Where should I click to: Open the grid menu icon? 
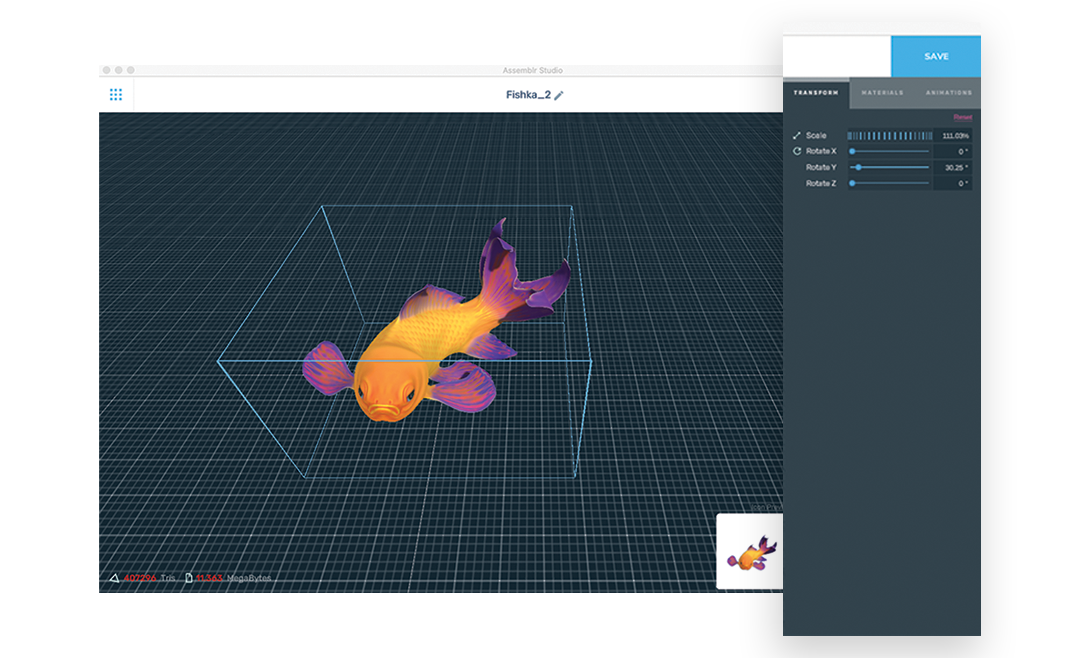(116, 95)
